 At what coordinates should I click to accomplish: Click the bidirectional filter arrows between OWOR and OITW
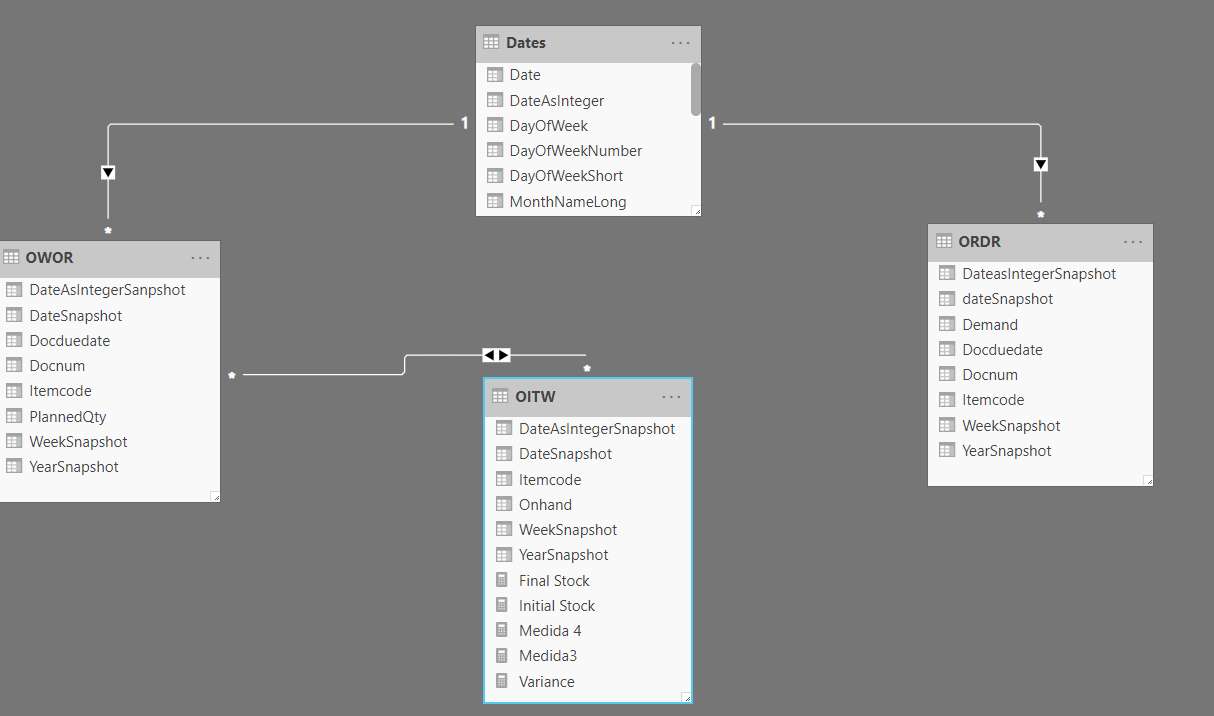point(496,355)
